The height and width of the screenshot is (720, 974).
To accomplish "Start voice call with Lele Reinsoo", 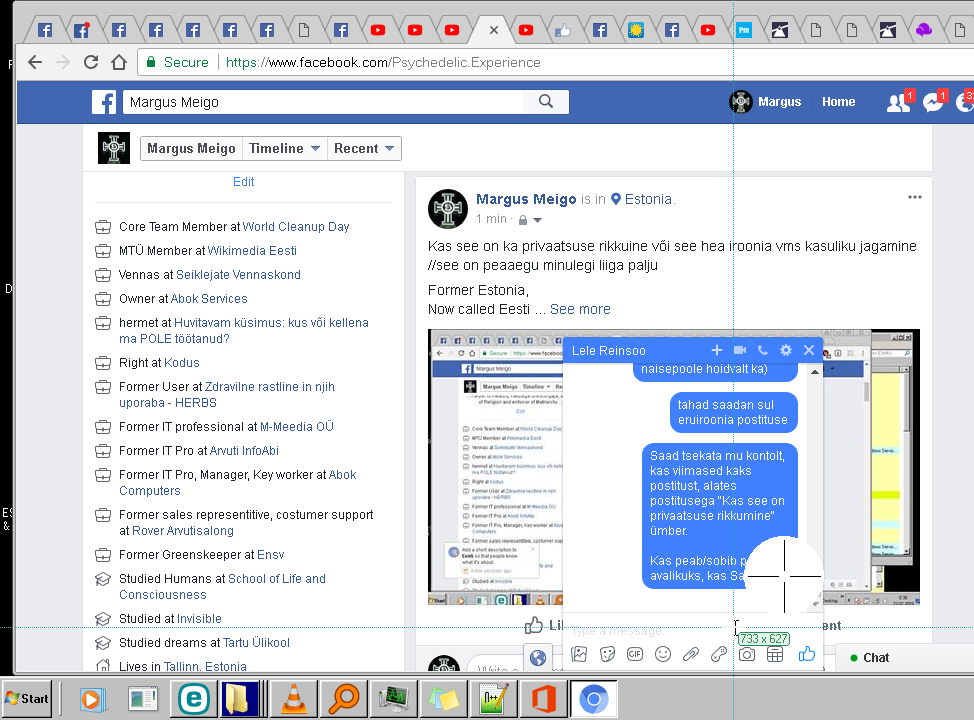I will (x=763, y=350).
